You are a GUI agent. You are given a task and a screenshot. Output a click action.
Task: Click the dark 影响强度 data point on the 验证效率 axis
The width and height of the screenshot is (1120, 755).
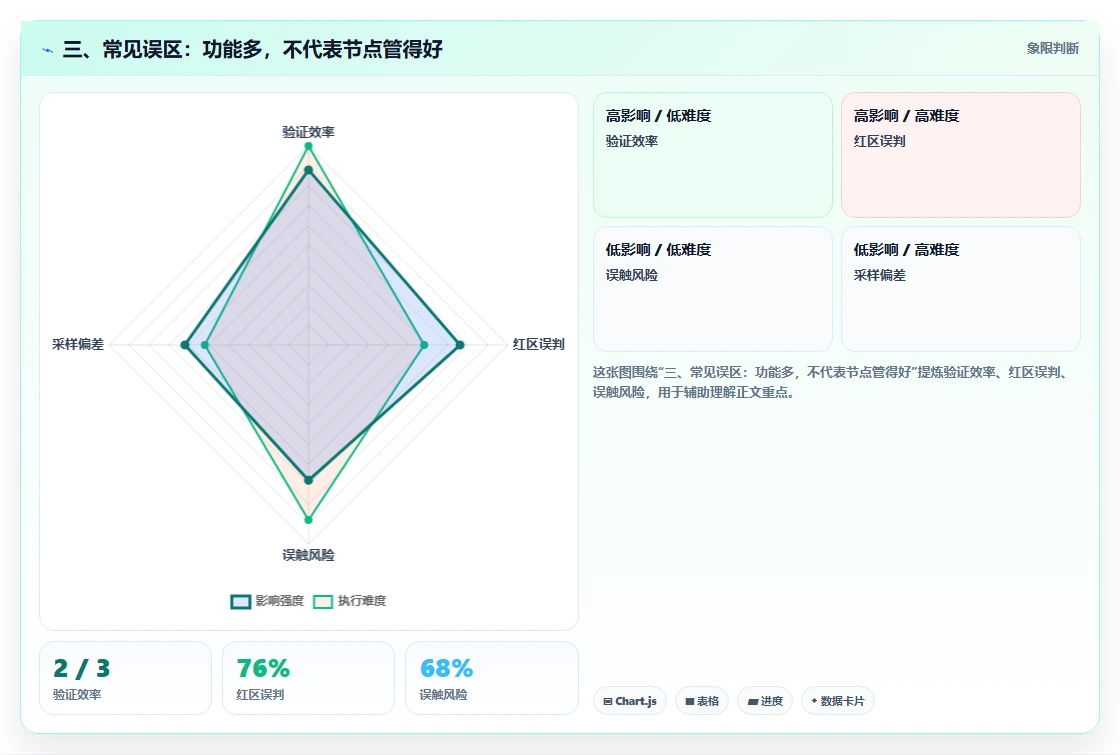[309, 170]
